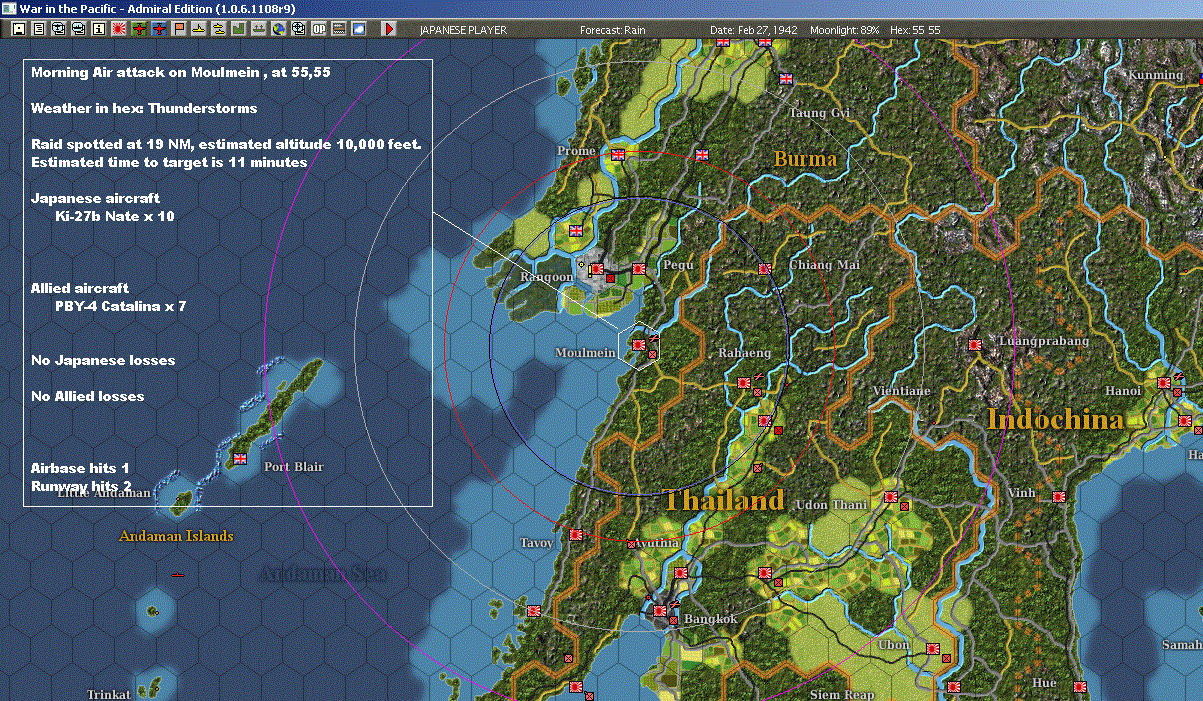Image resolution: width=1203 pixels, height=701 pixels.
Task: Click the red plane on blue background icon
Action: click(x=159, y=29)
